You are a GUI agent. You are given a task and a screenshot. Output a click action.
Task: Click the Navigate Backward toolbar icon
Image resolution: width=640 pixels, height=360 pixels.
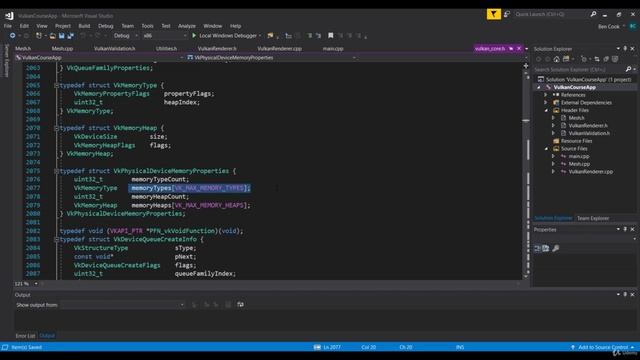(x=13, y=36)
